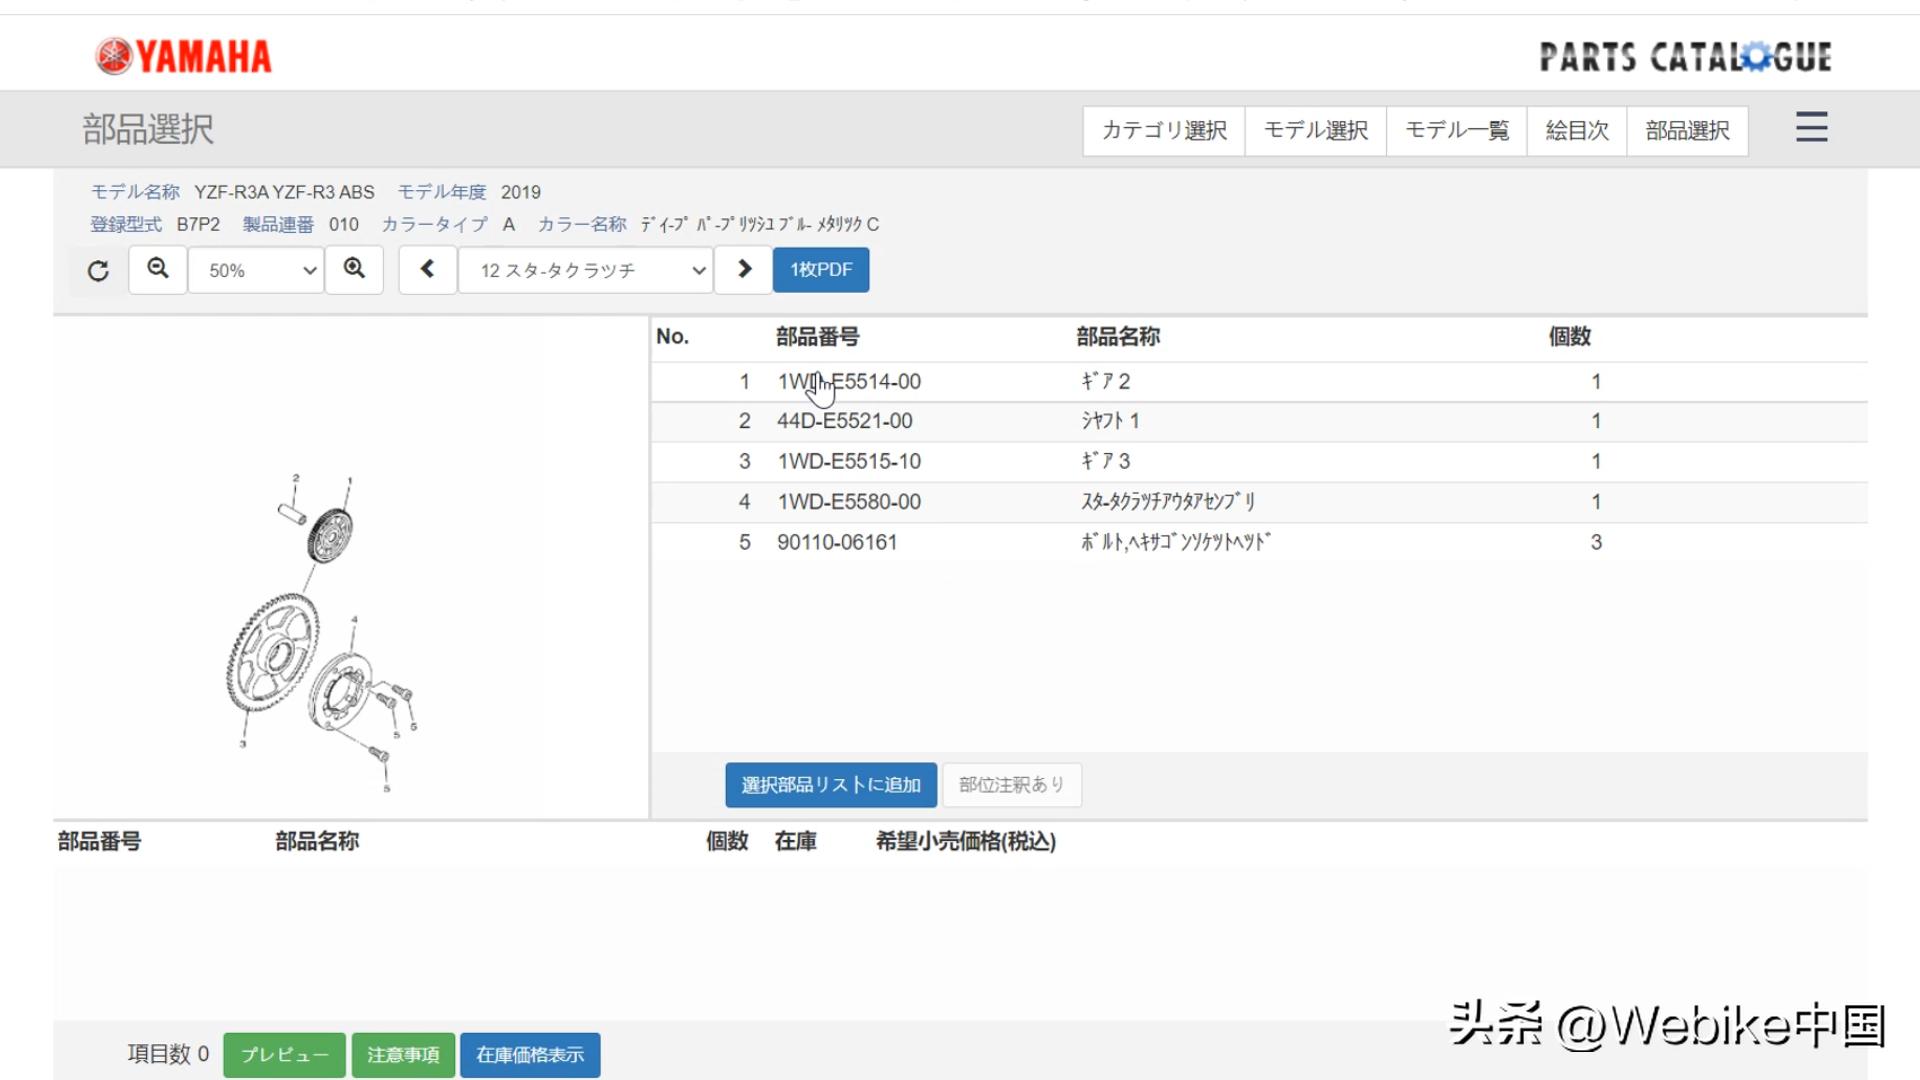Go to next diagram page chevron
The height and width of the screenshot is (1080, 1920).
click(743, 269)
